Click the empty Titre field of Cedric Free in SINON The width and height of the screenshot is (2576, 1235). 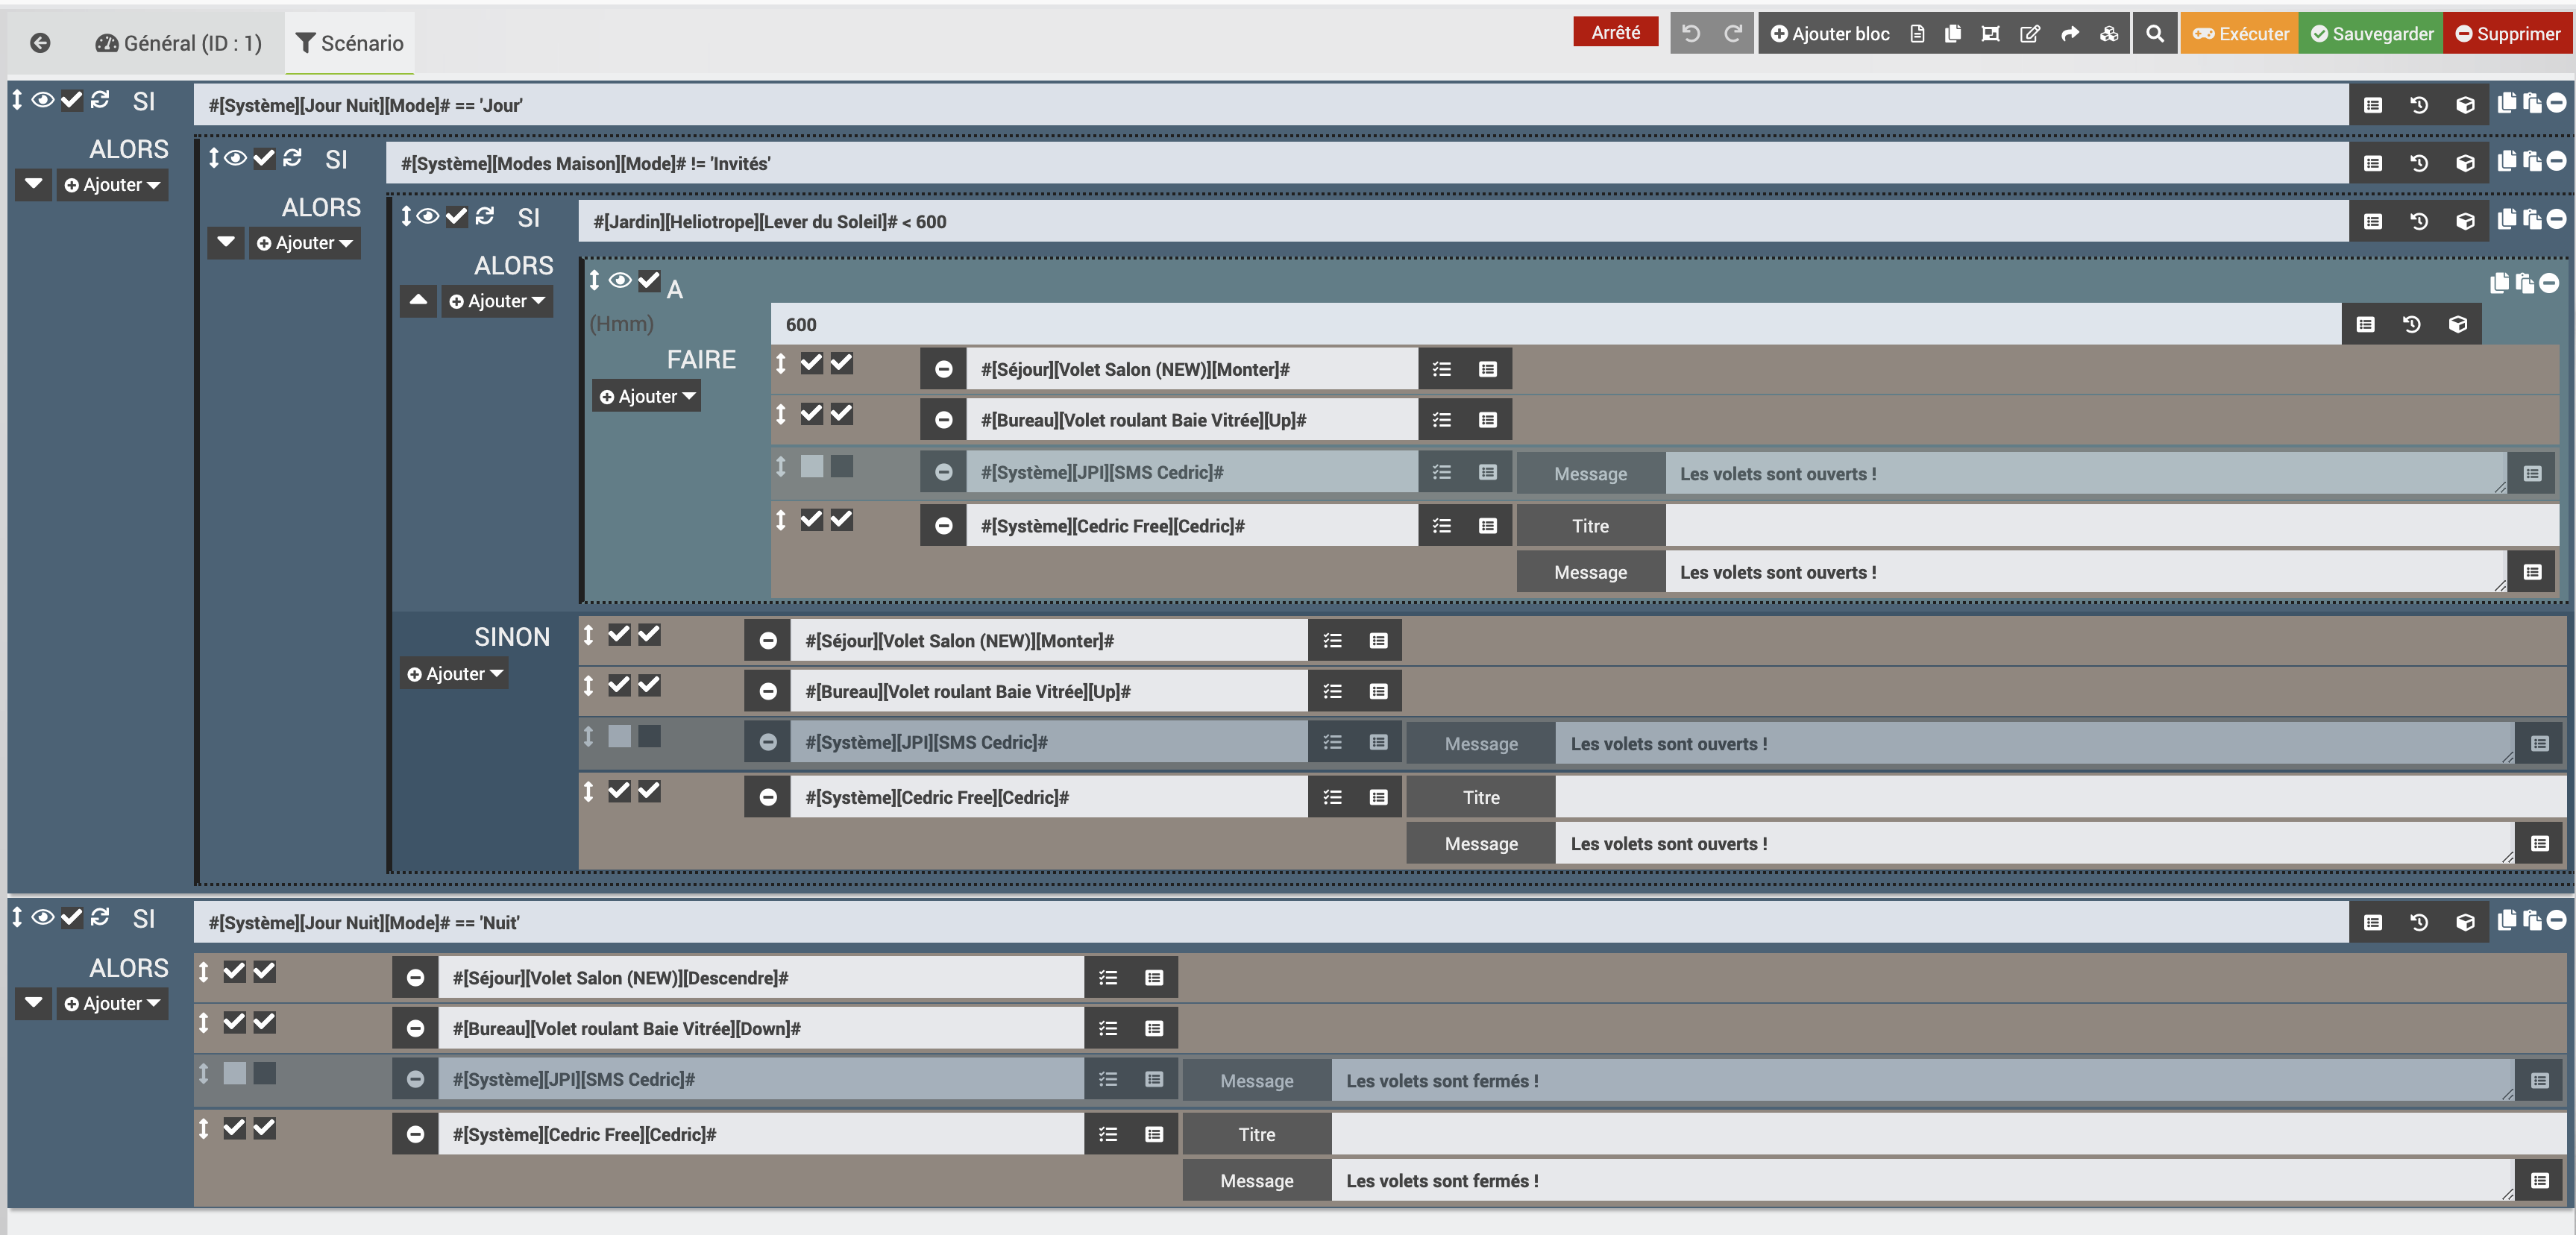pyautogui.click(x=2060, y=797)
